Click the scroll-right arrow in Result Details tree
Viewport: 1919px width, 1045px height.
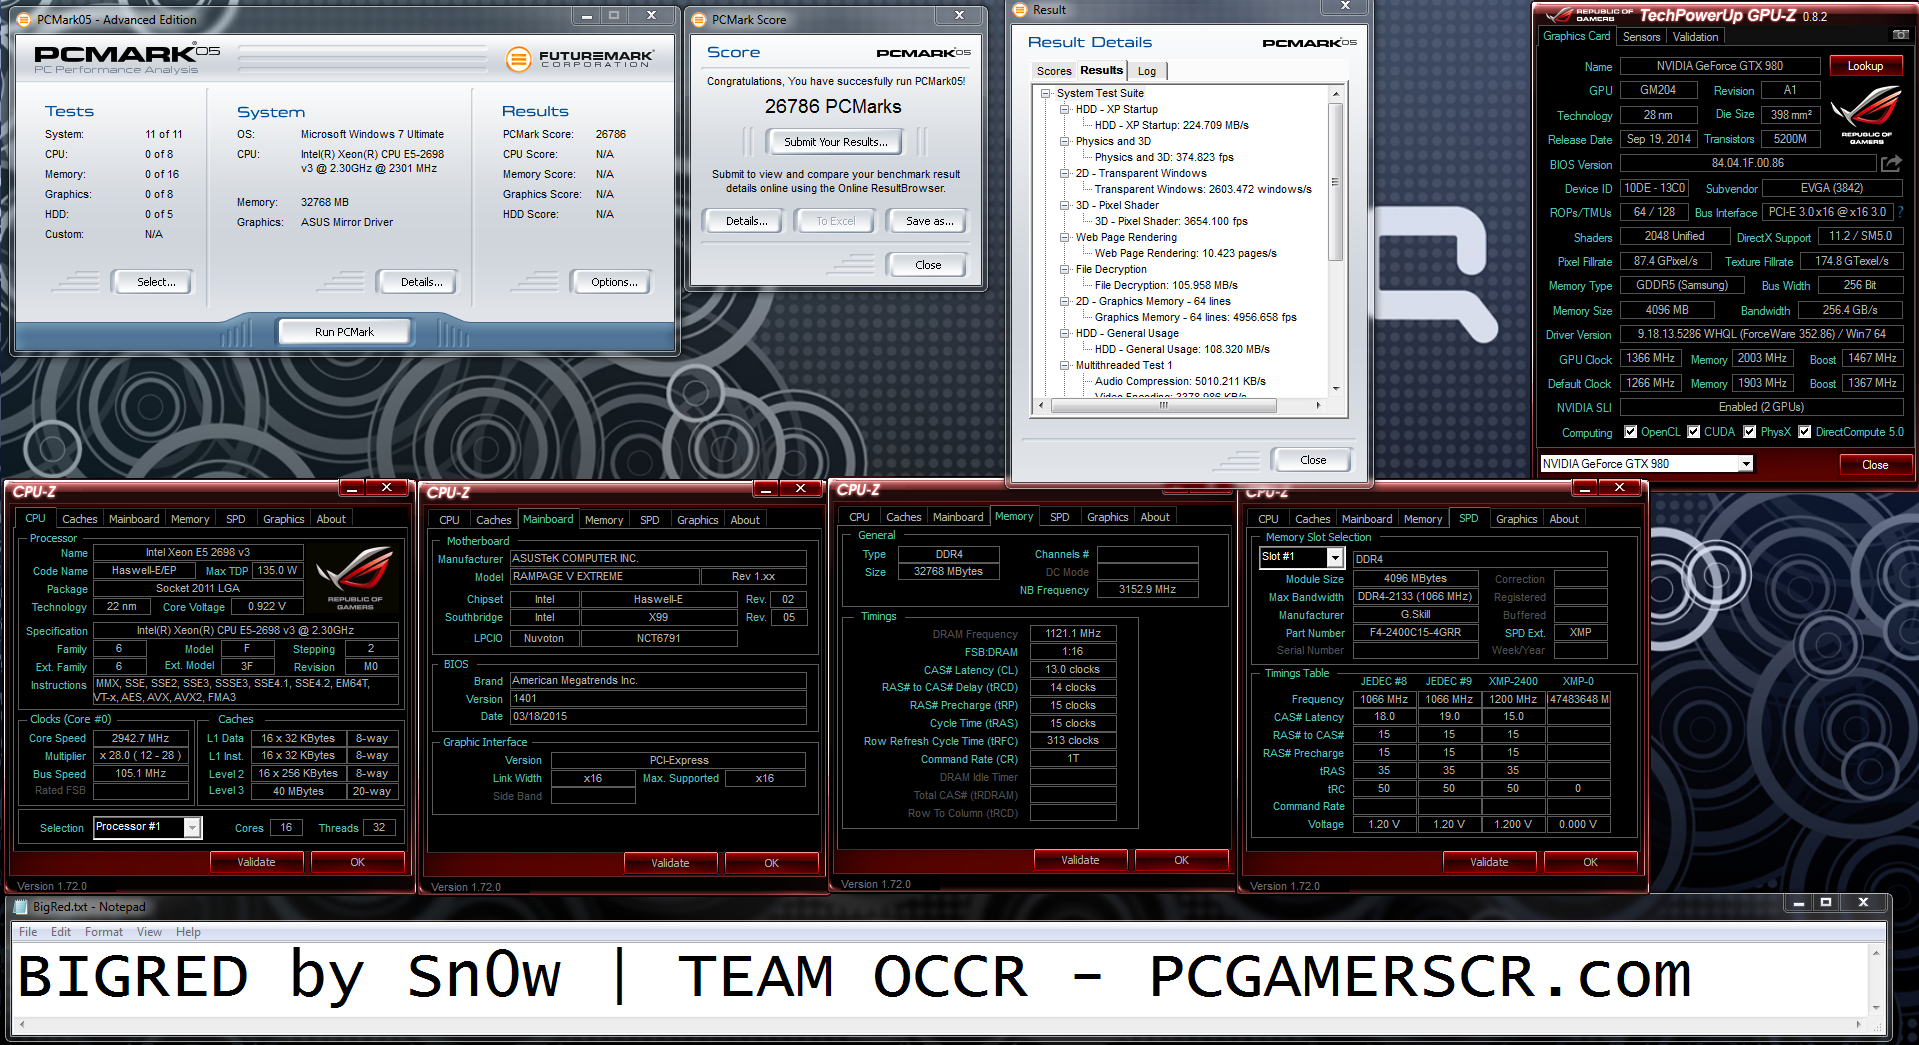click(x=1318, y=405)
